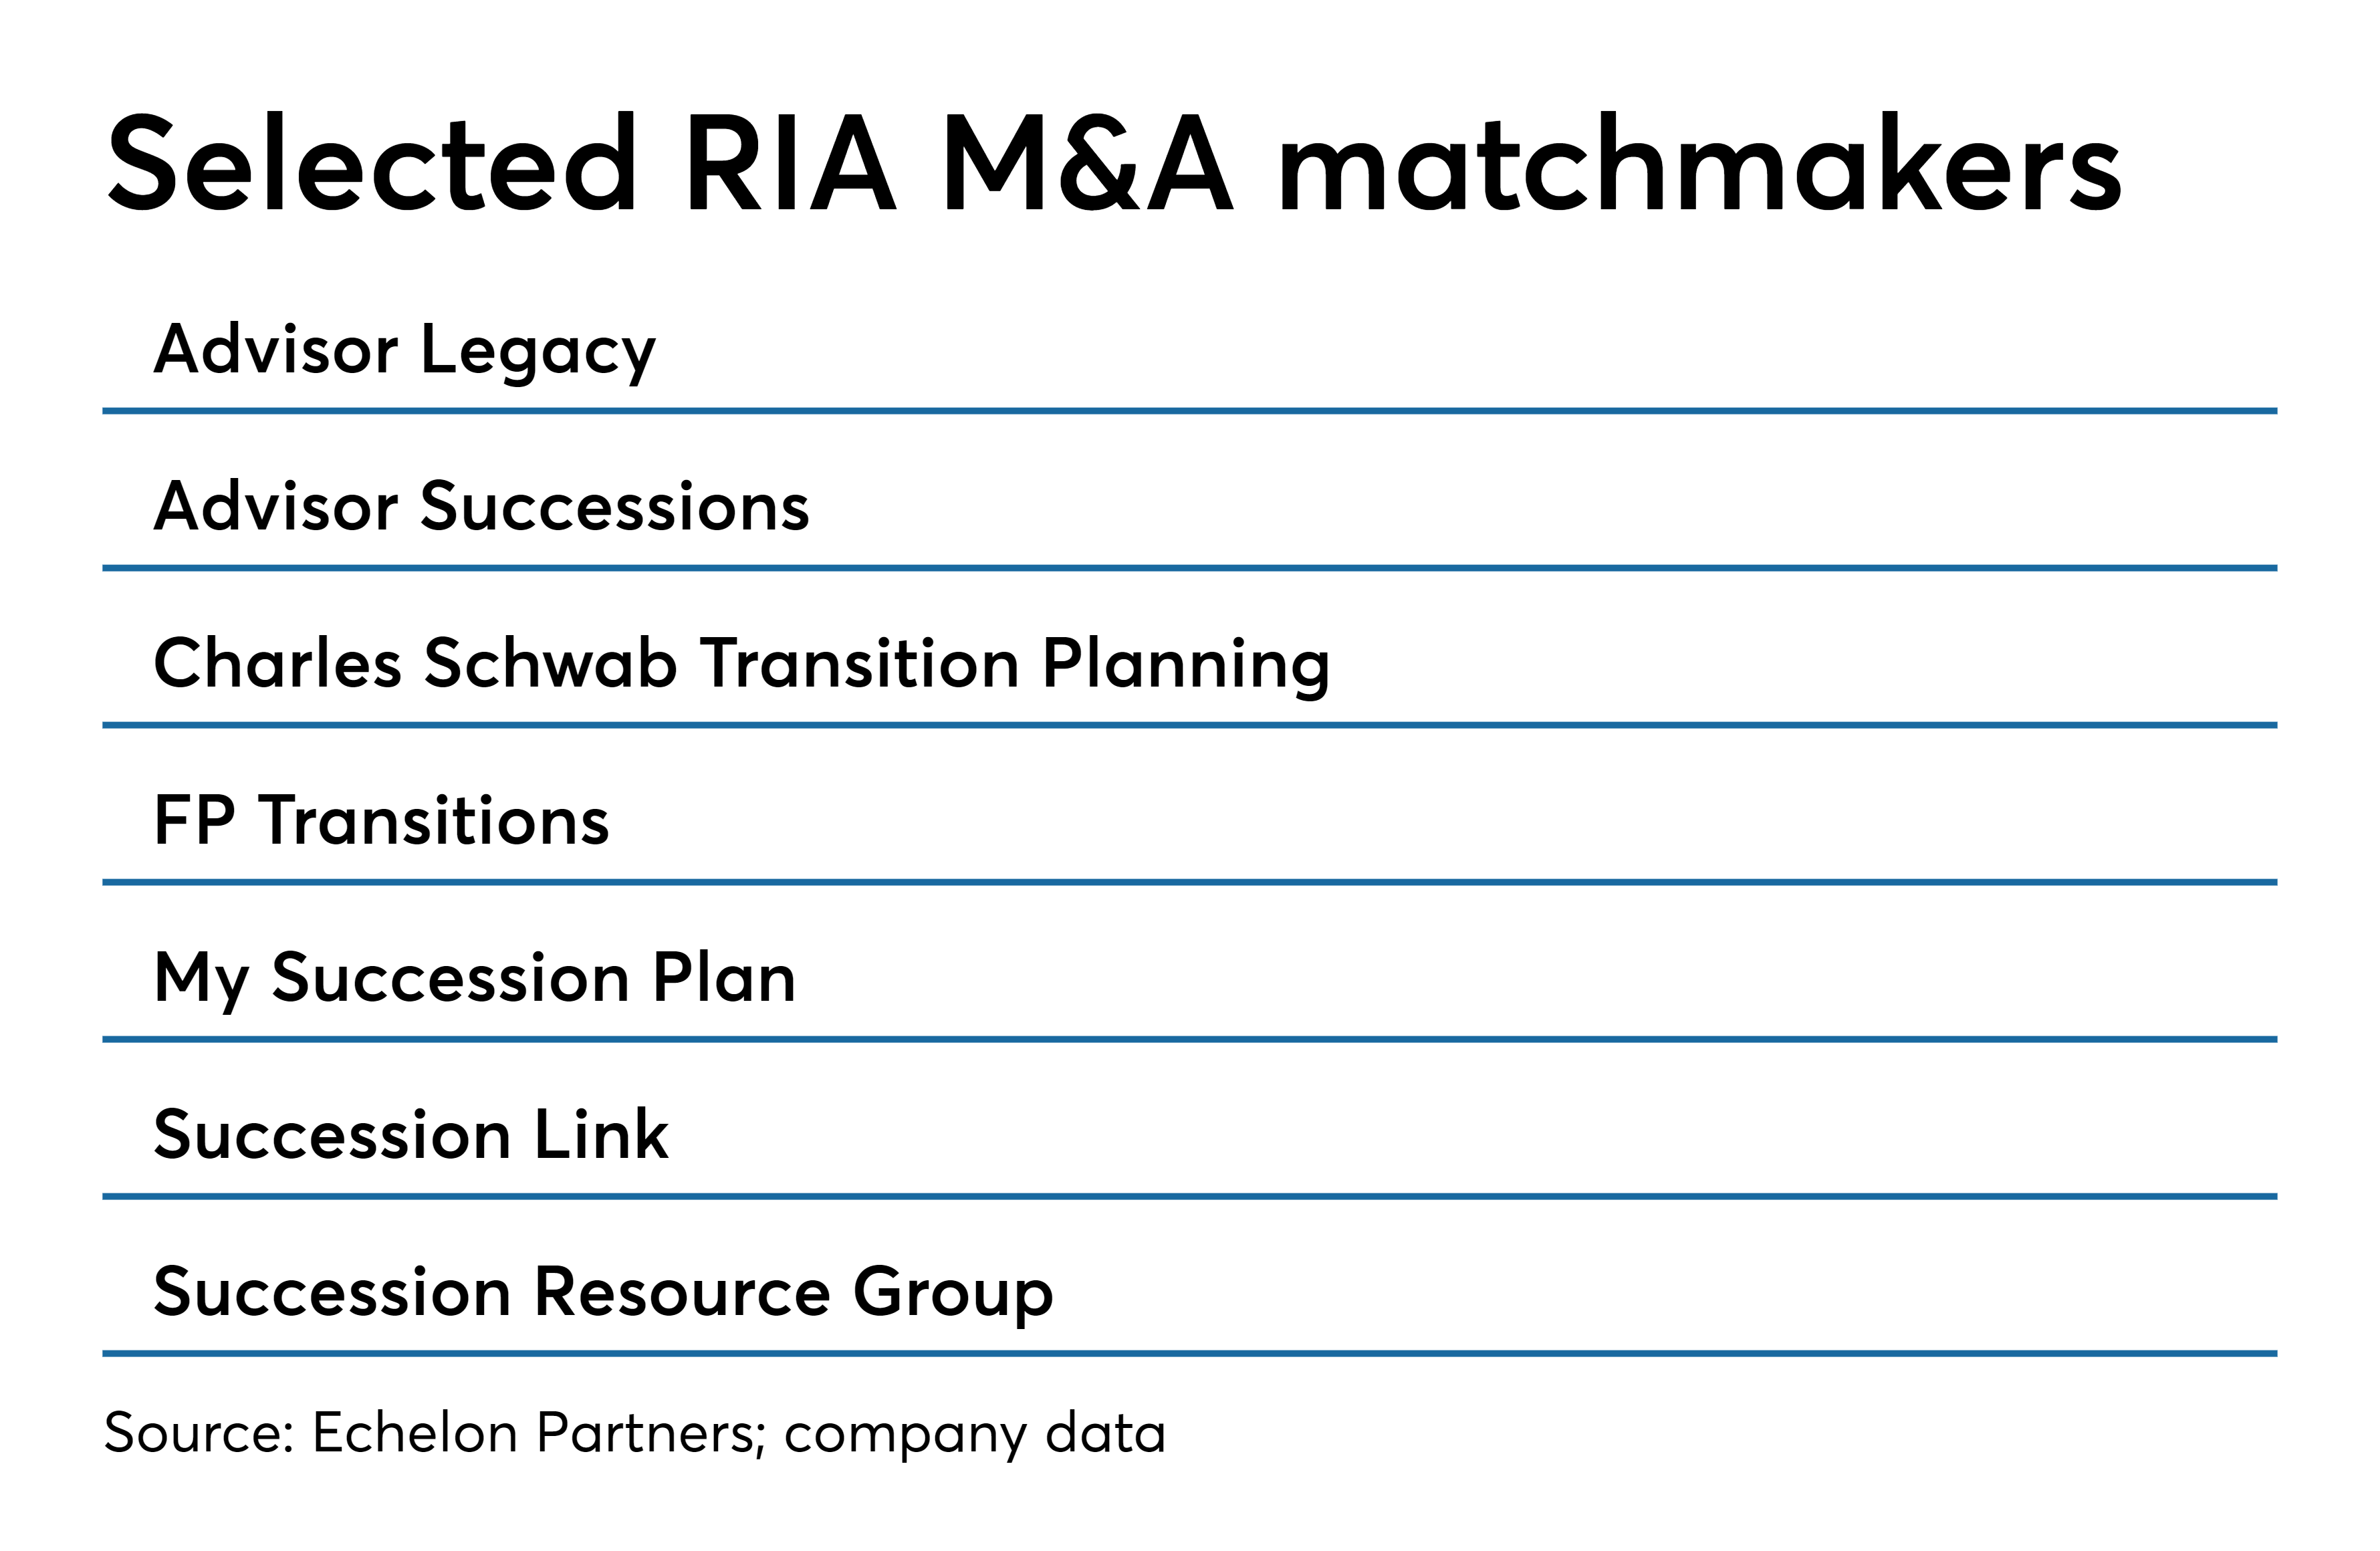The width and height of the screenshot is (2380, 1551).
Task: Click blue line under Advisor Successions
Action: 1190,568
